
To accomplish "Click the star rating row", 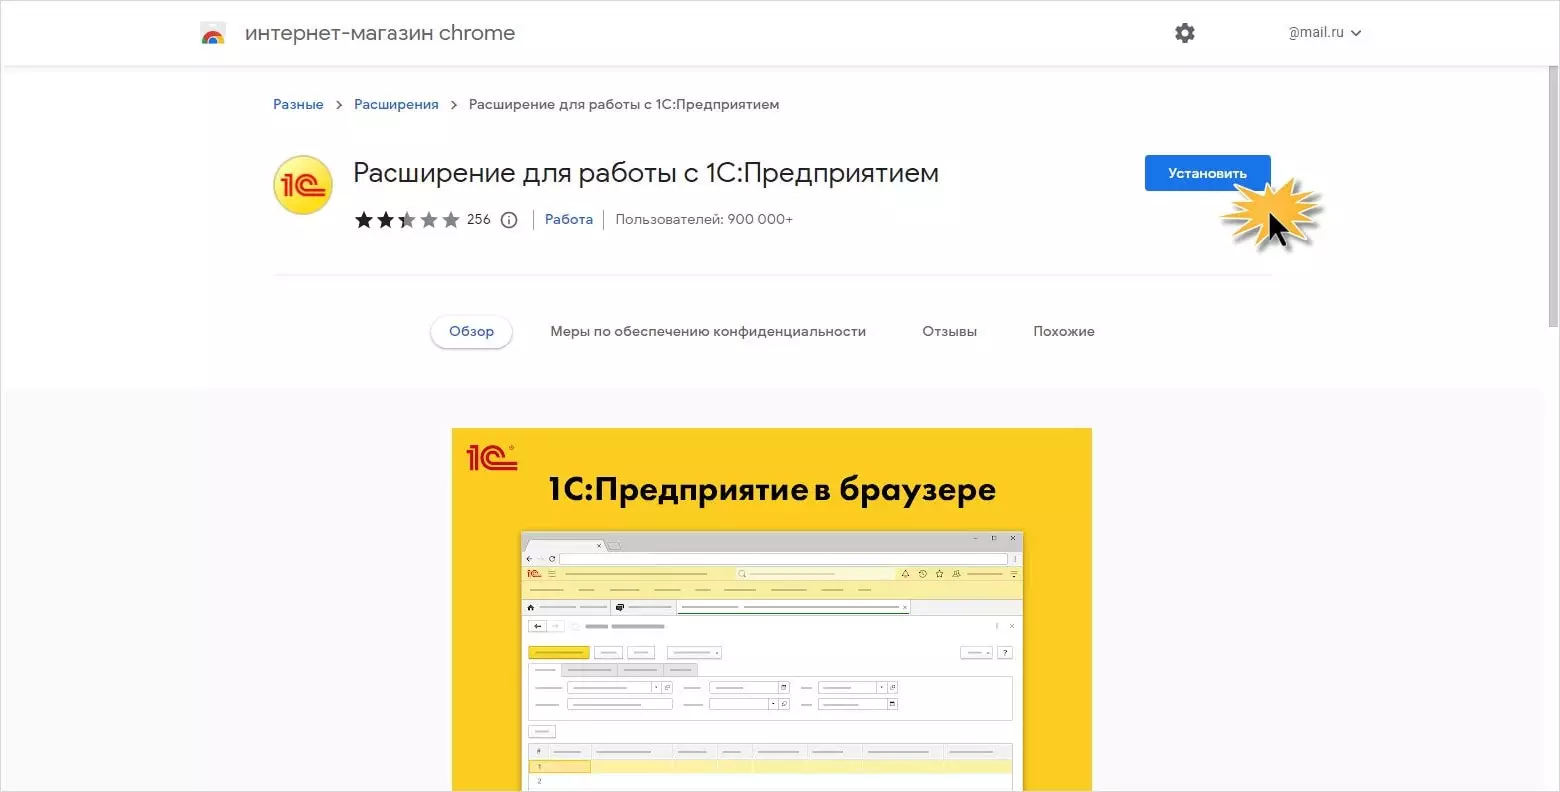I will click(x=407, y=220).
